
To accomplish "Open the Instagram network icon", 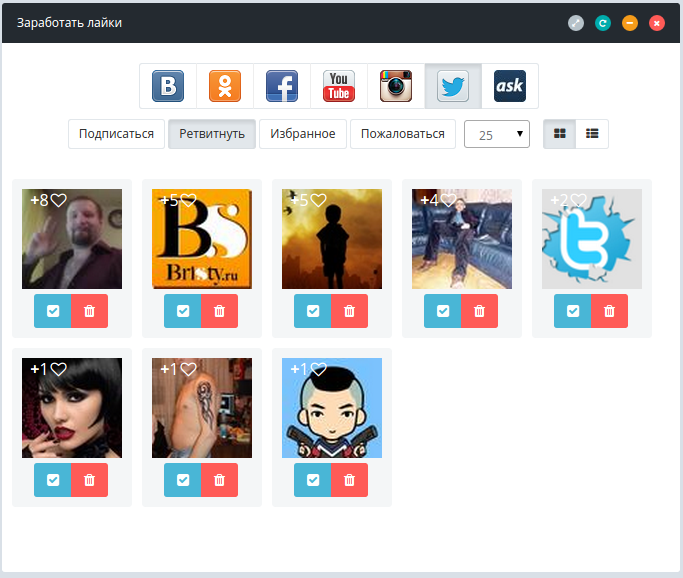I will [396, 86].
